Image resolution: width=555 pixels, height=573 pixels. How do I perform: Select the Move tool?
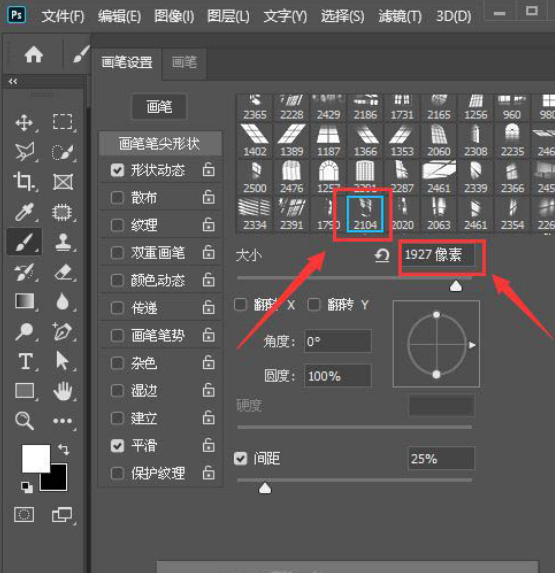coord(24,122)
